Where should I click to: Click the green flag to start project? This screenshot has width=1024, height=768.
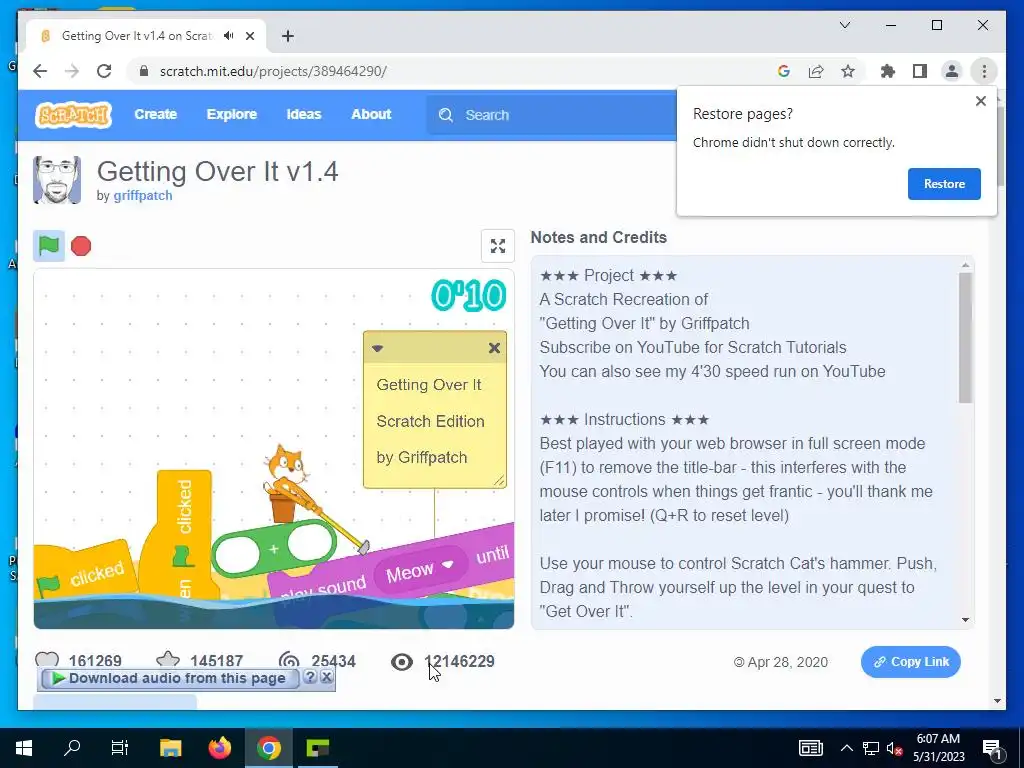click(49, 246)
